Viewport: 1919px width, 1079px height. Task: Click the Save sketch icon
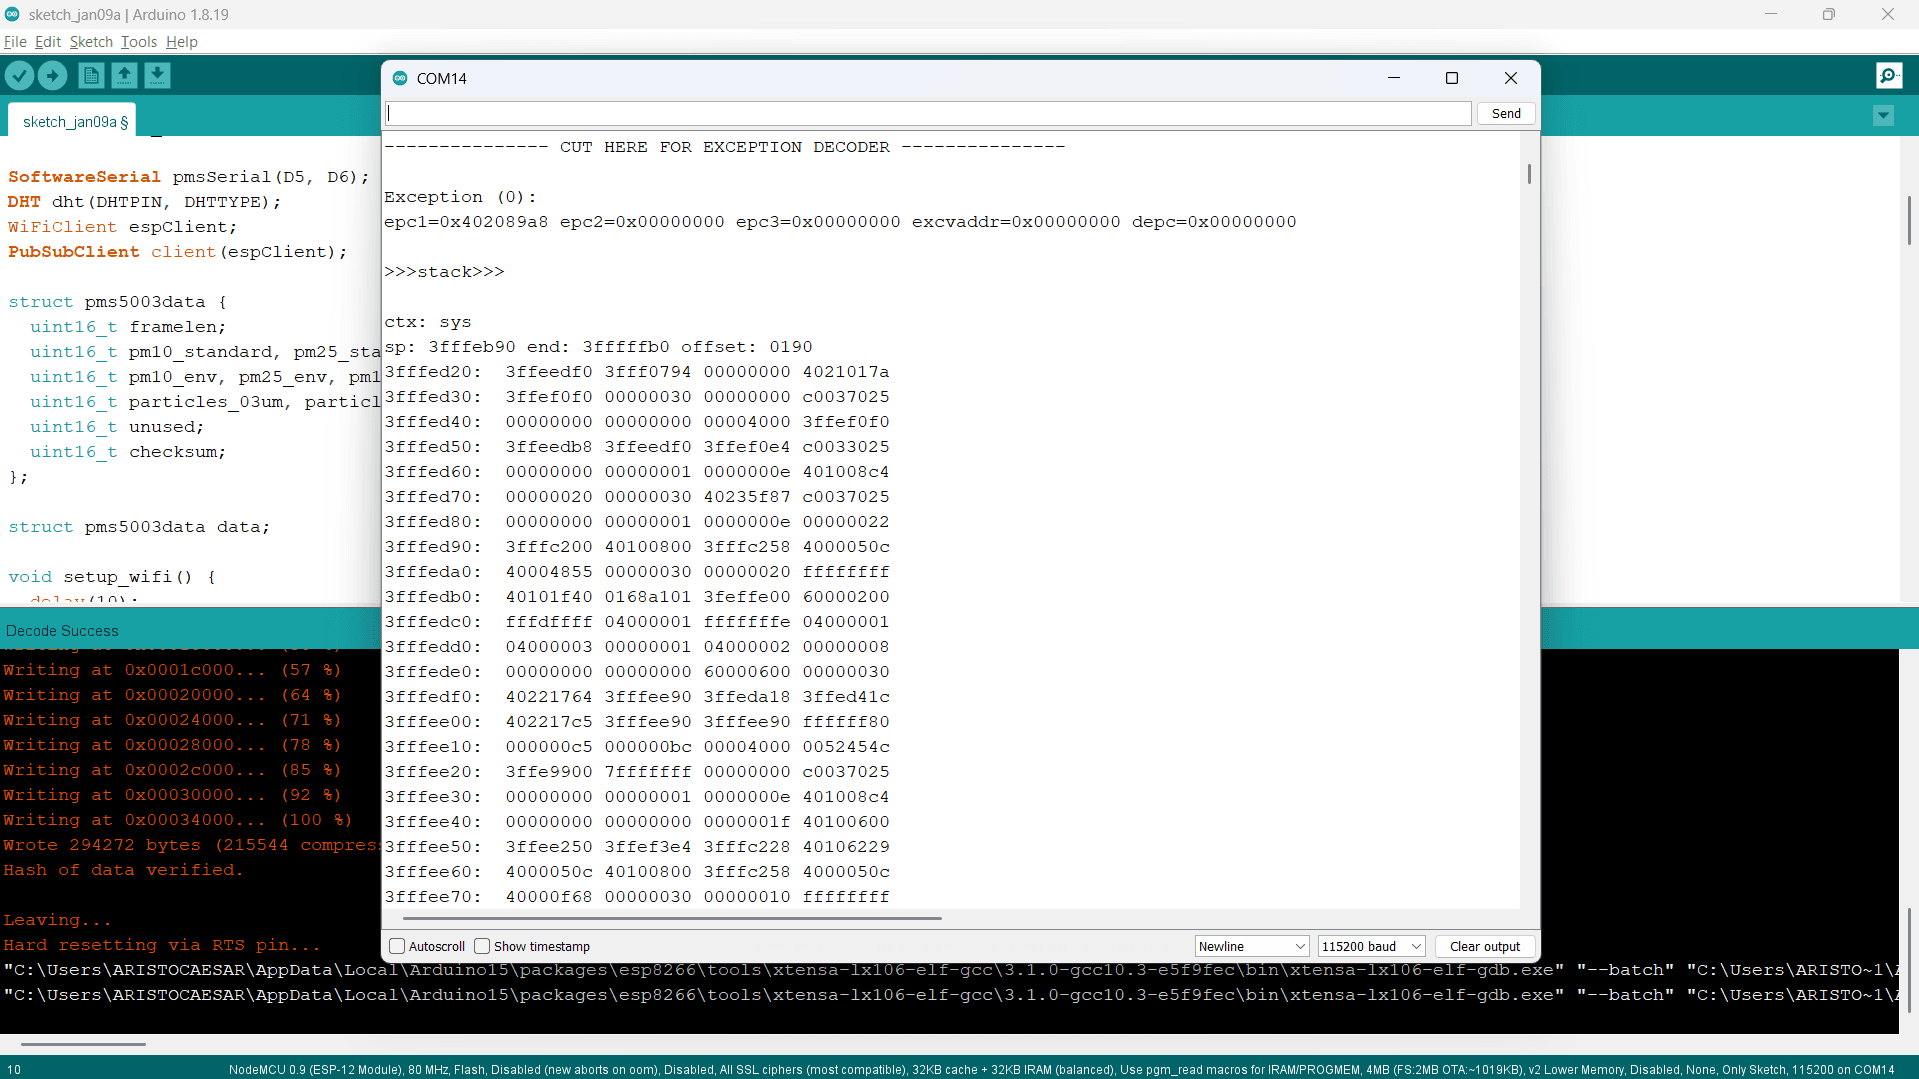click(157, 75)
